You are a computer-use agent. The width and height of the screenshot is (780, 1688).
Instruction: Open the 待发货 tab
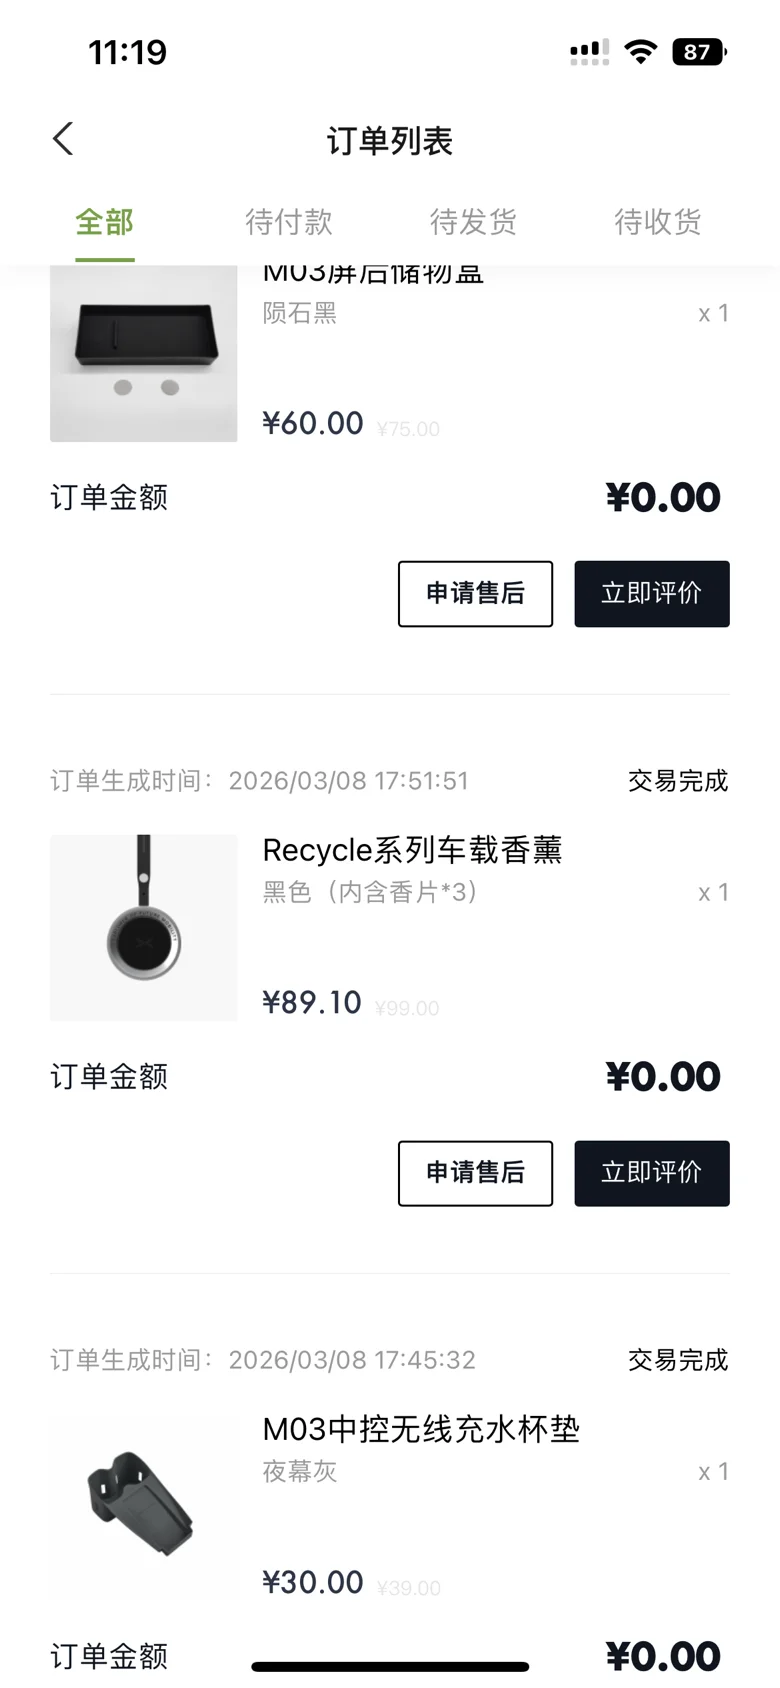click(473, 222)
